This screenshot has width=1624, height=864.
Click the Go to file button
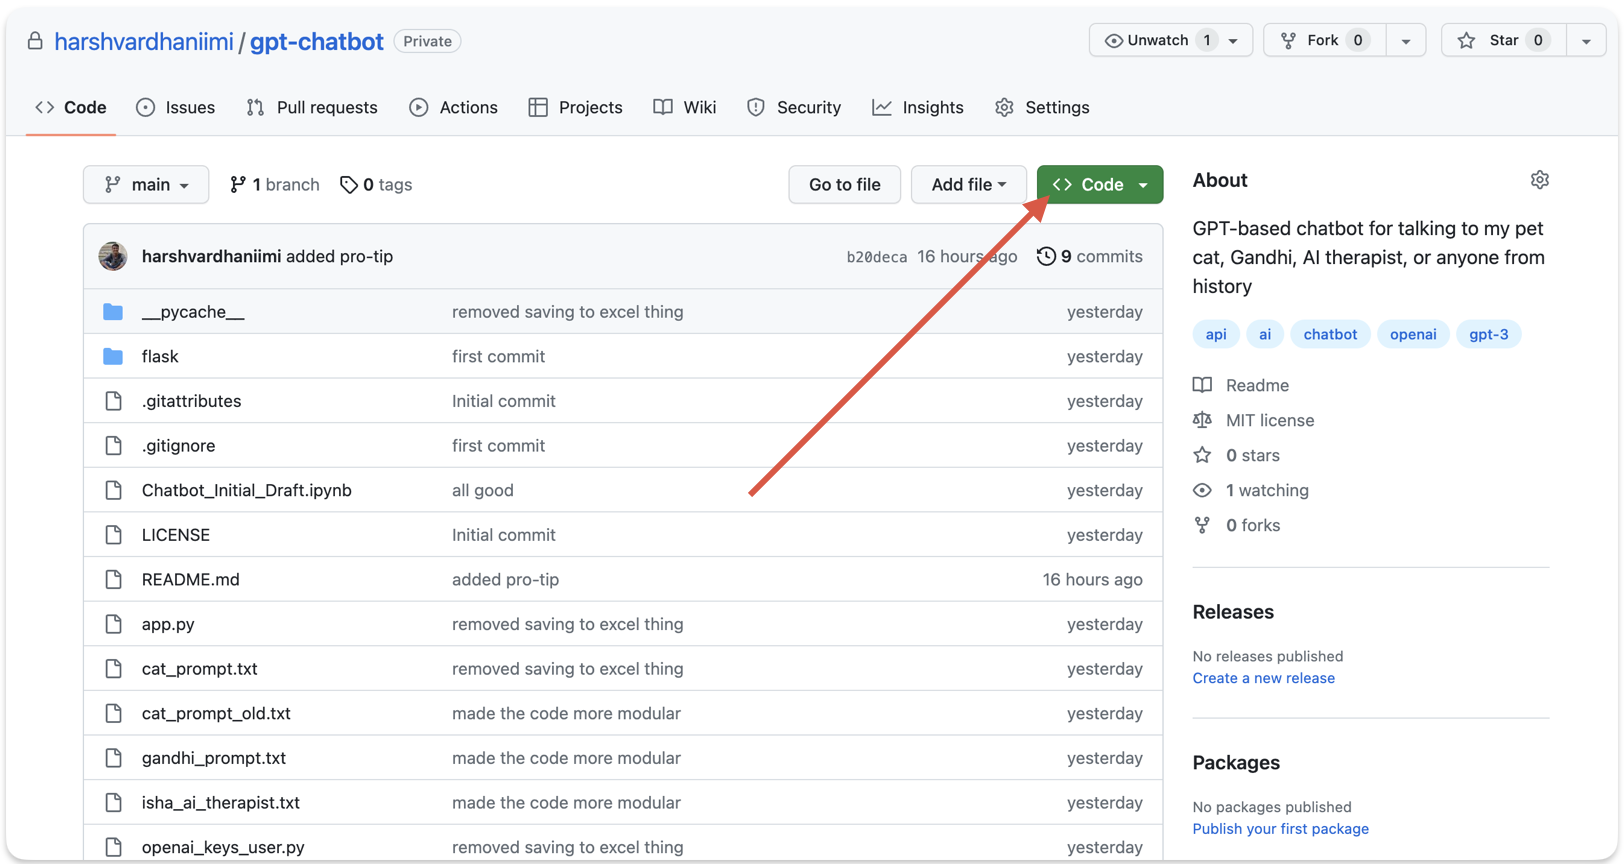click(x=844, y=185)
